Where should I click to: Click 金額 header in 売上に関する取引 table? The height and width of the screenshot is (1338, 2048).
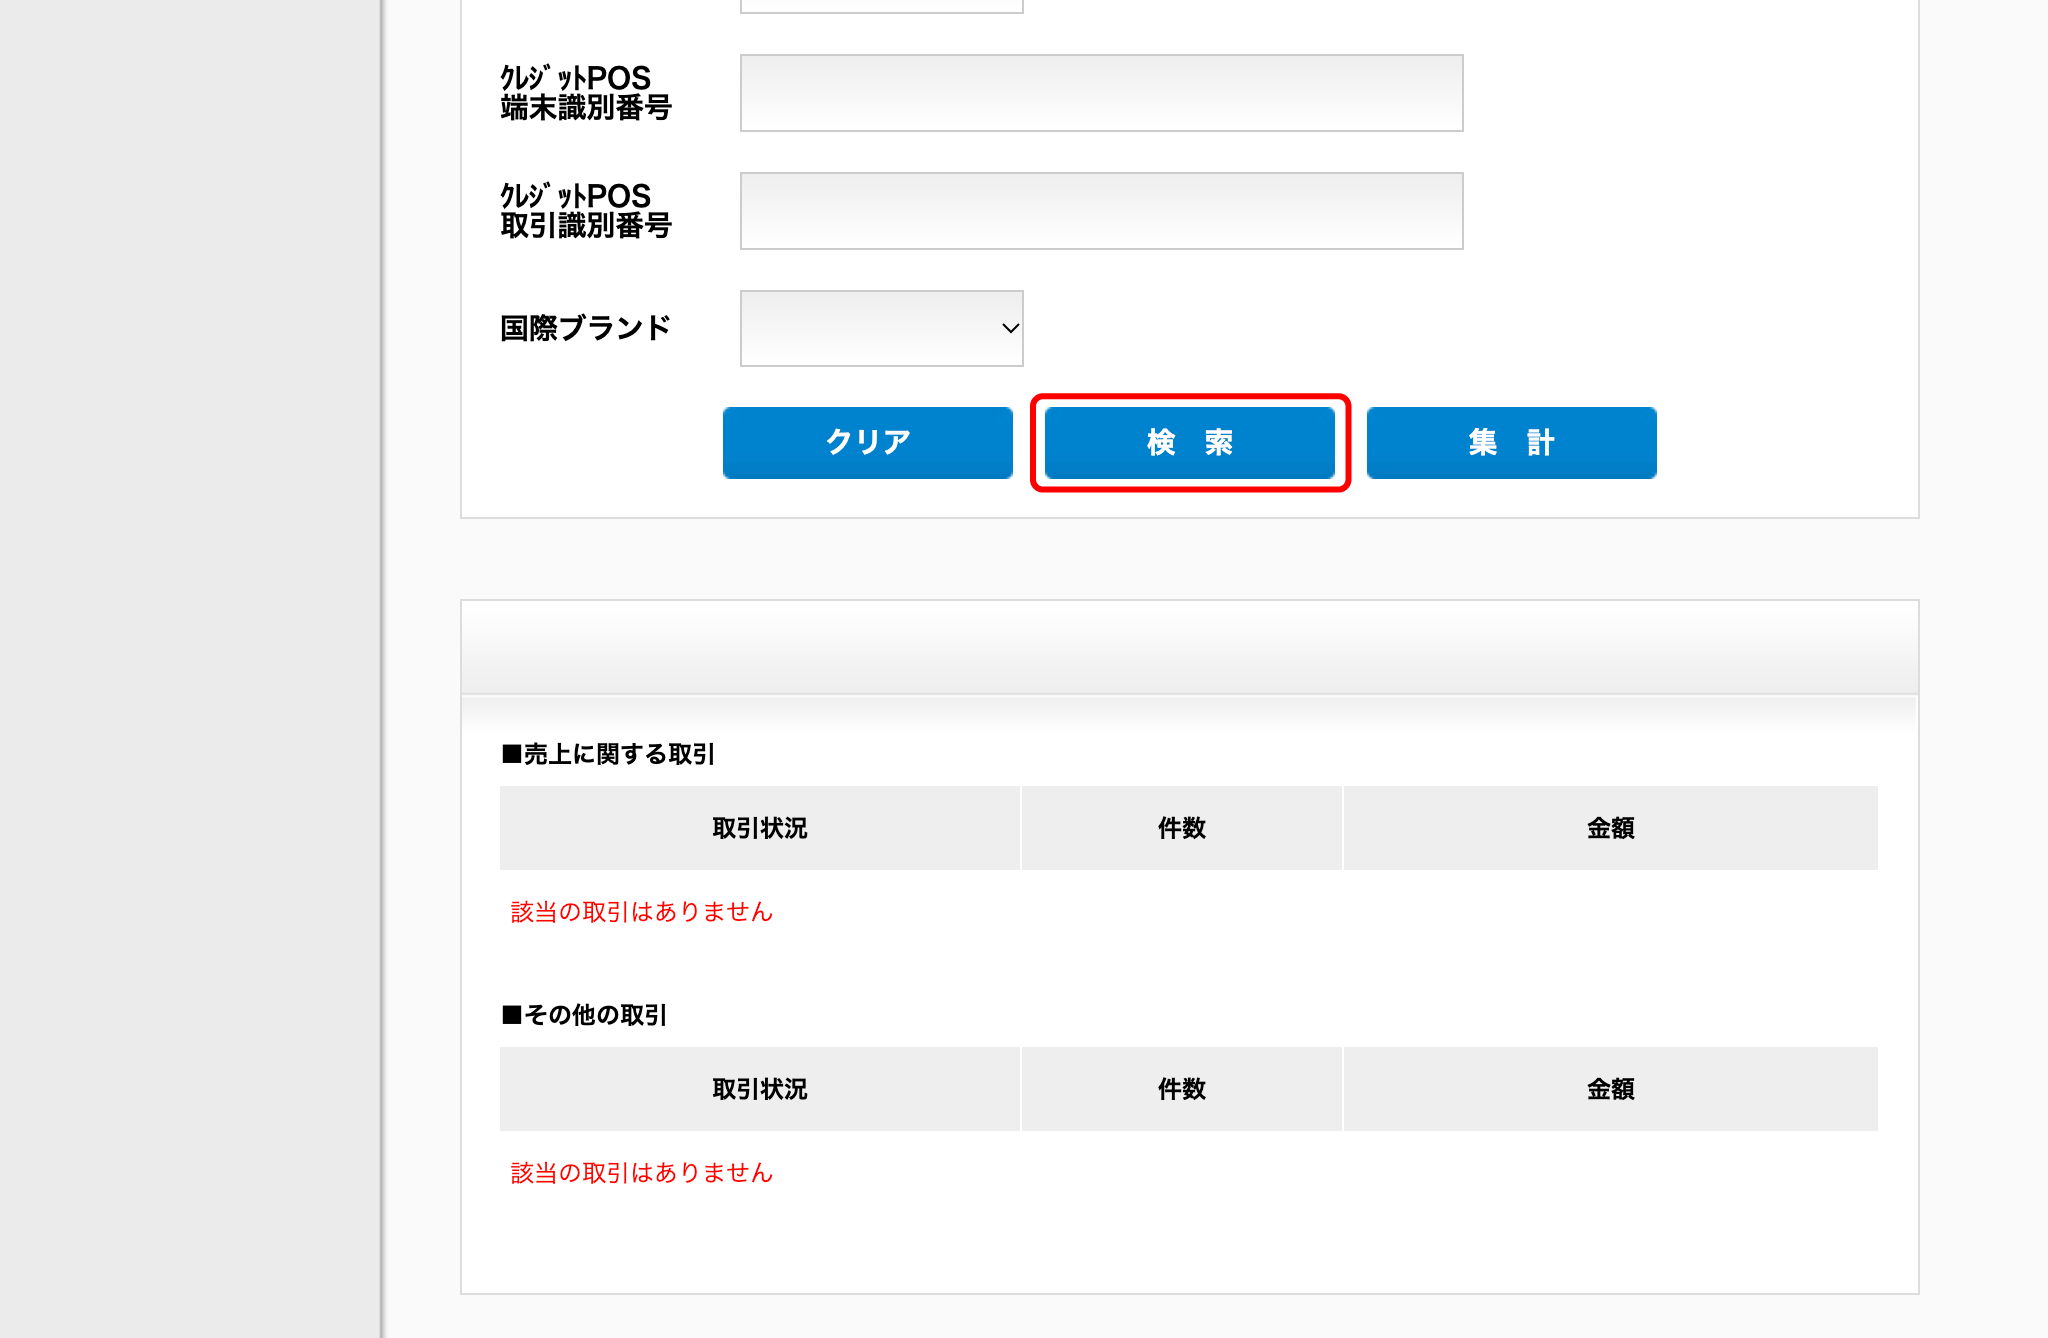pos(1611,828)
